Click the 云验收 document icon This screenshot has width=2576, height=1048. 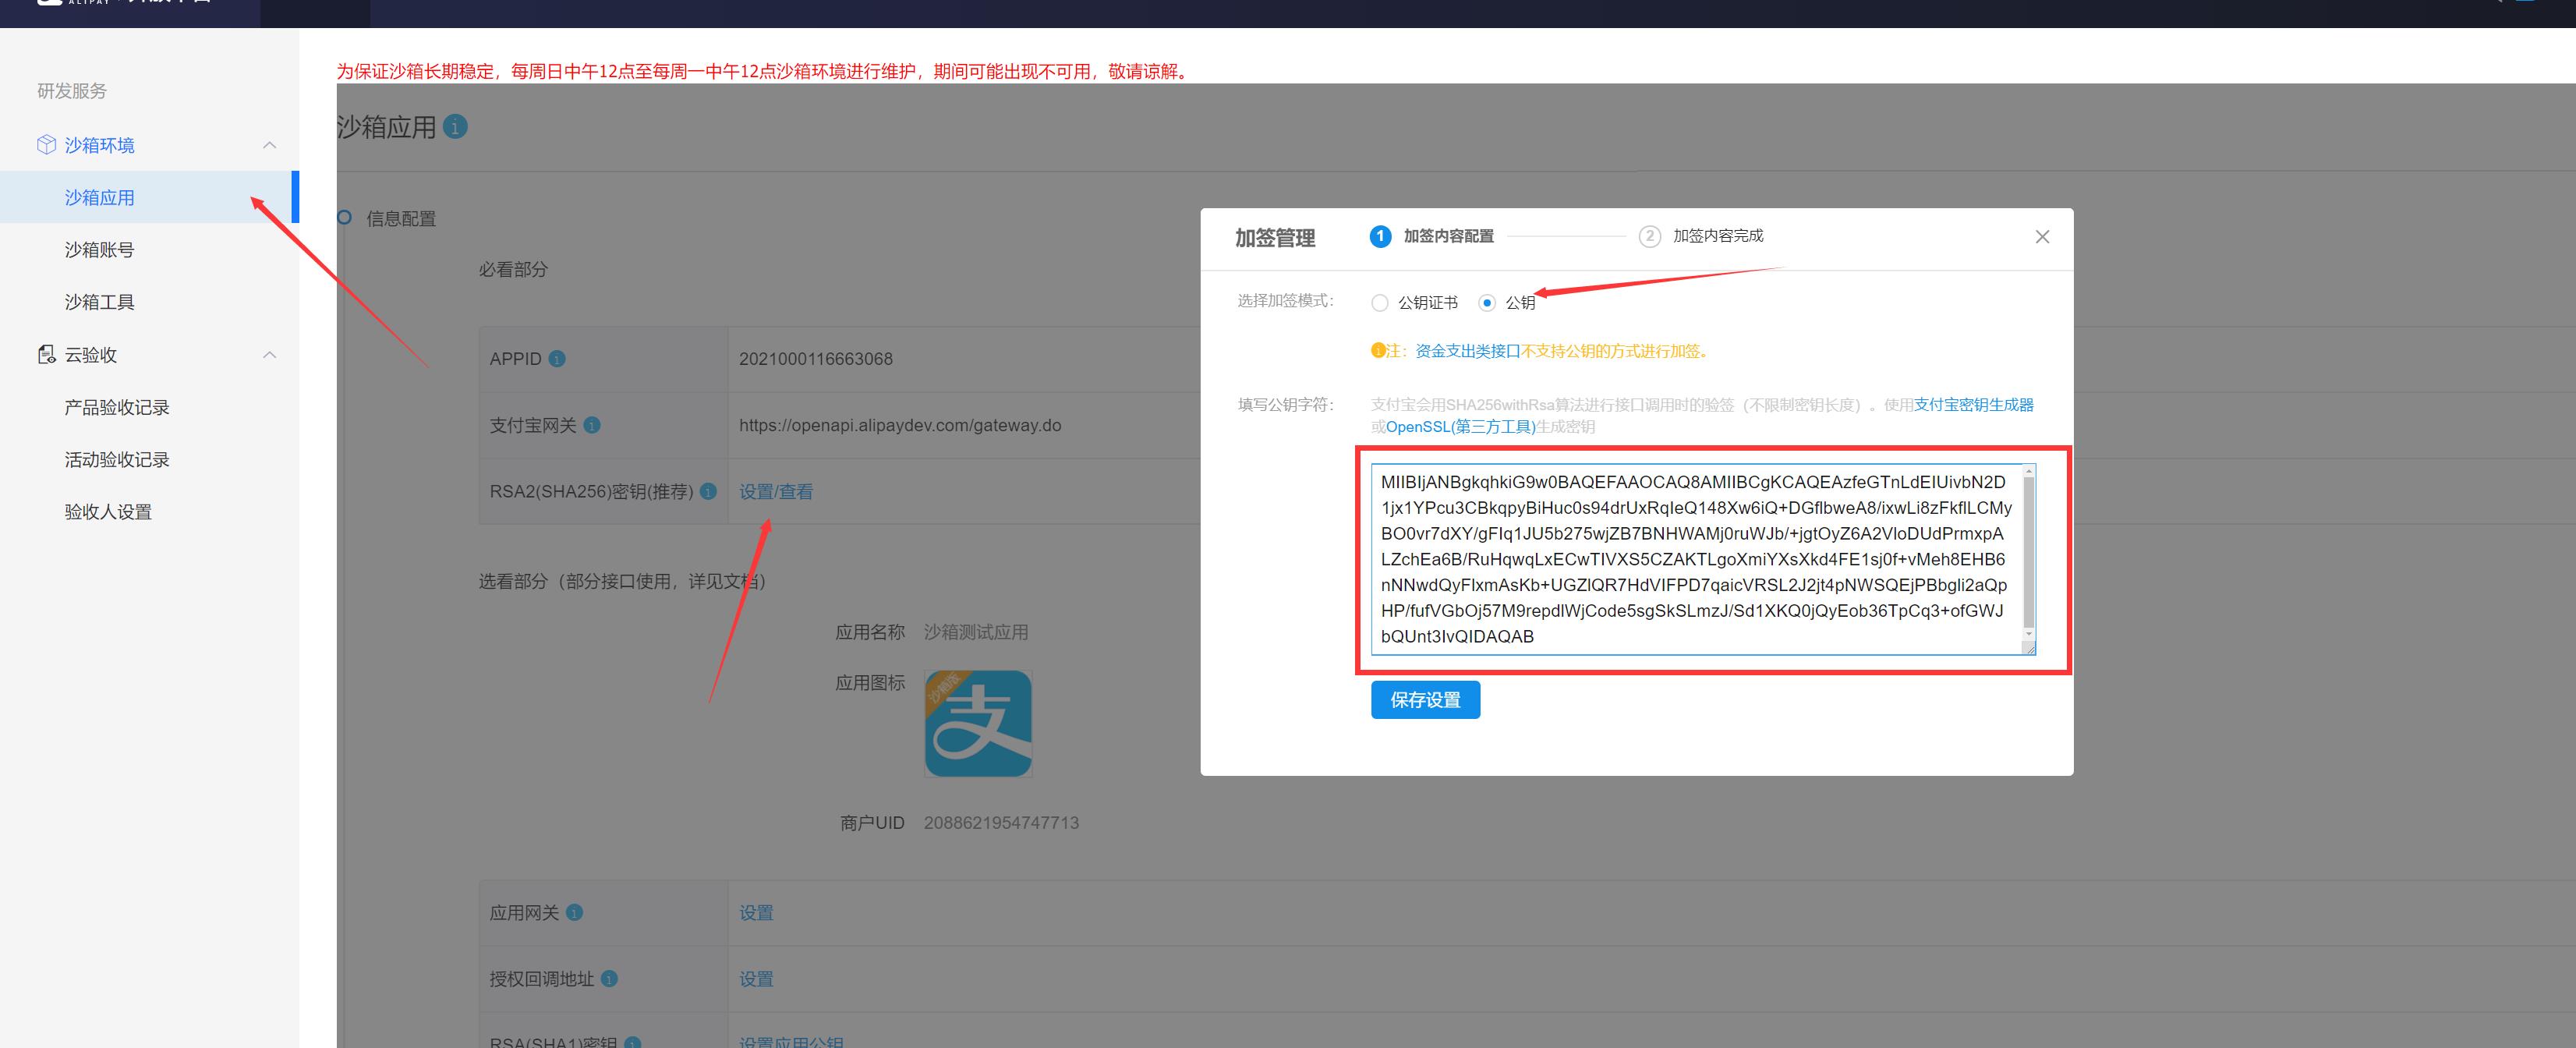(46, 355)
